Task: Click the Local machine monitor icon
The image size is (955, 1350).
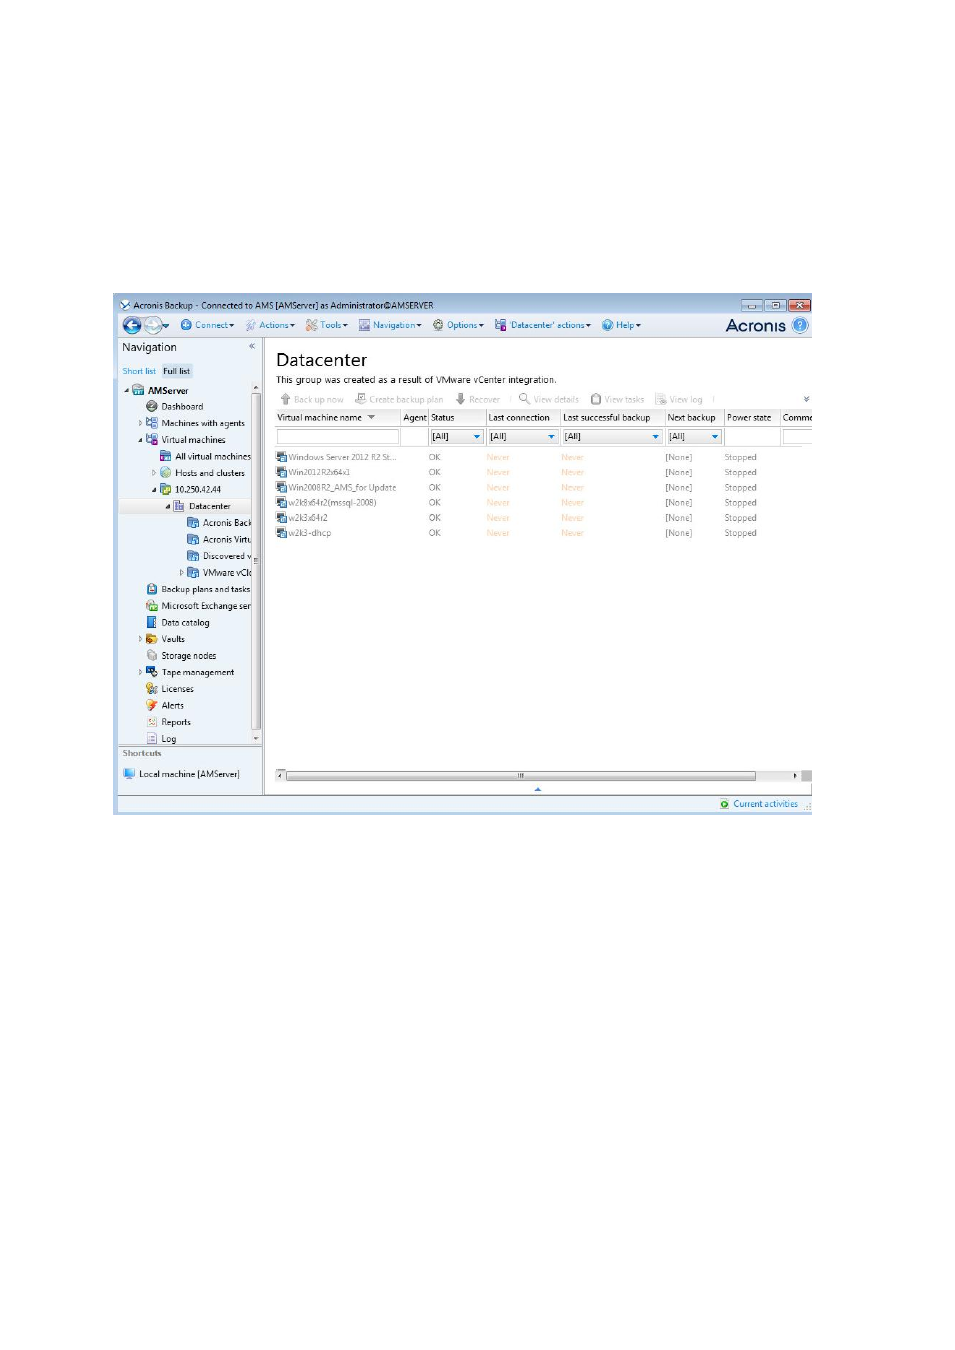Action: [x=129, y=773]
